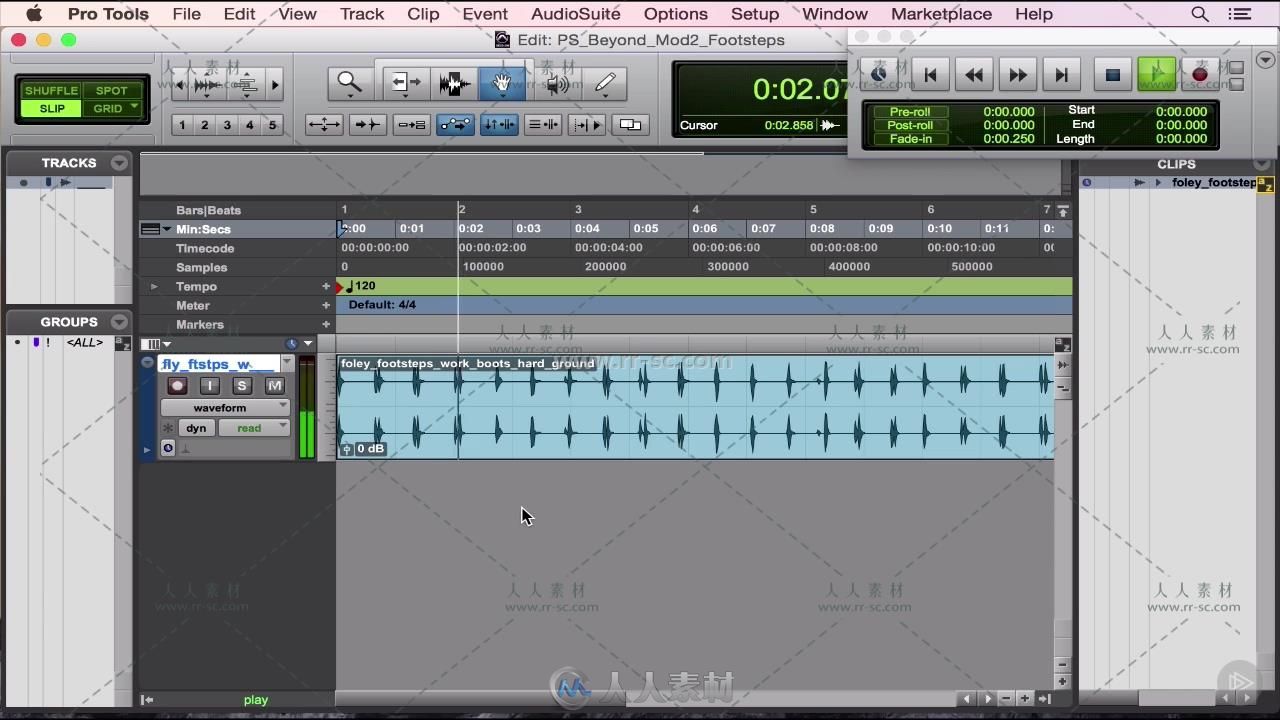Screen dimensions: 1280x720
Task: Open Grid mode dropdown arrow
Action: point(132,107)
